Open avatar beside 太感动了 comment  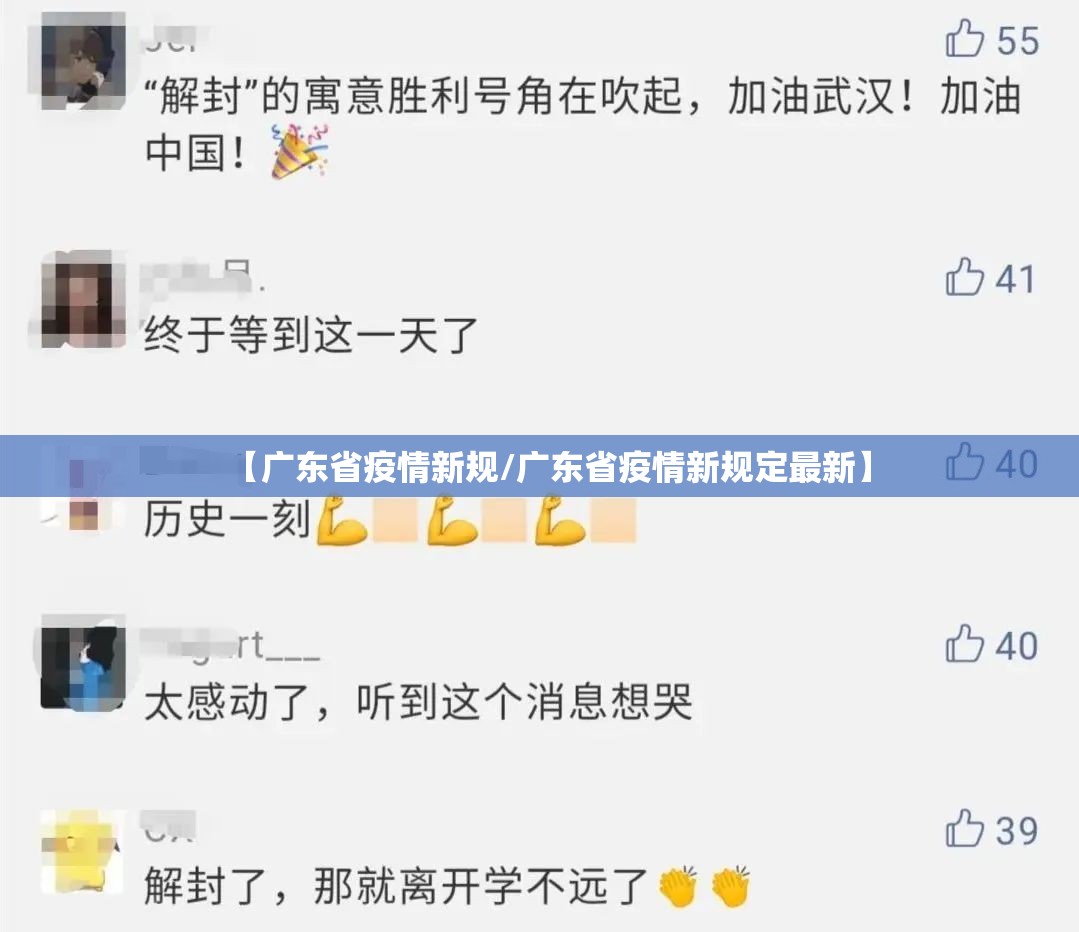pos(83,662)
